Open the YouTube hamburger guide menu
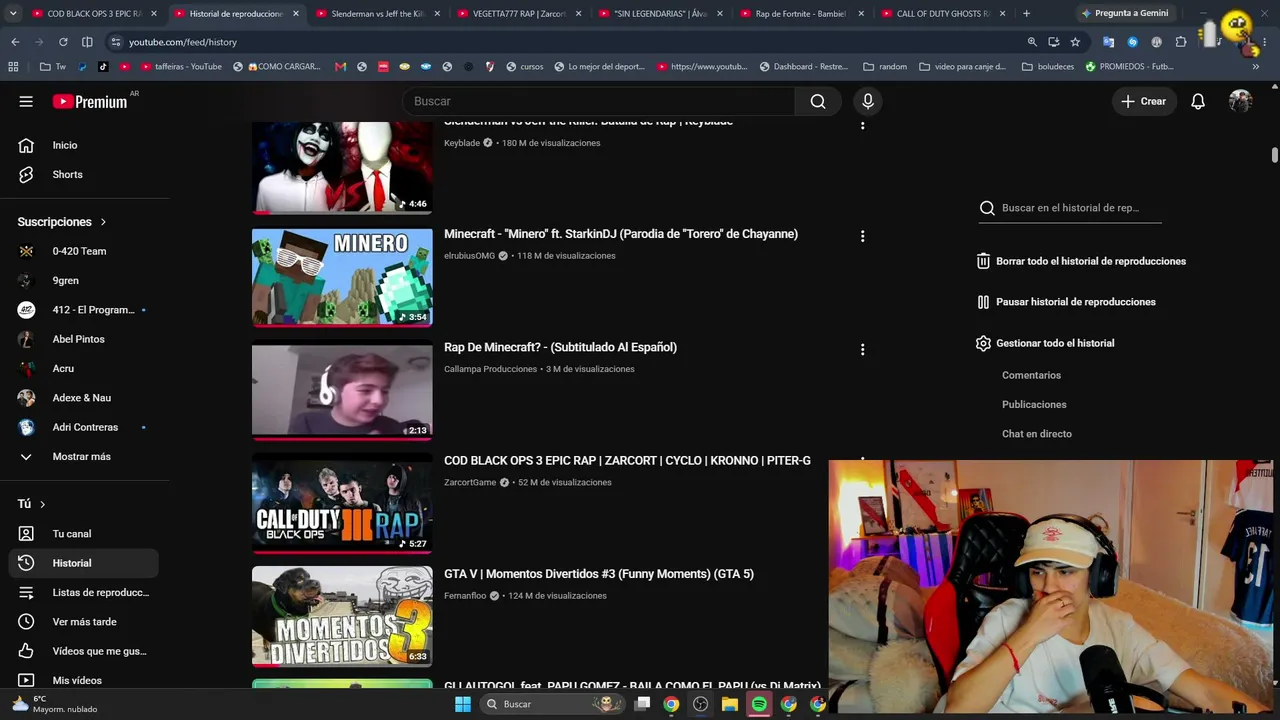The height and width of the screenshot is (720, 1280). (26, 101)
